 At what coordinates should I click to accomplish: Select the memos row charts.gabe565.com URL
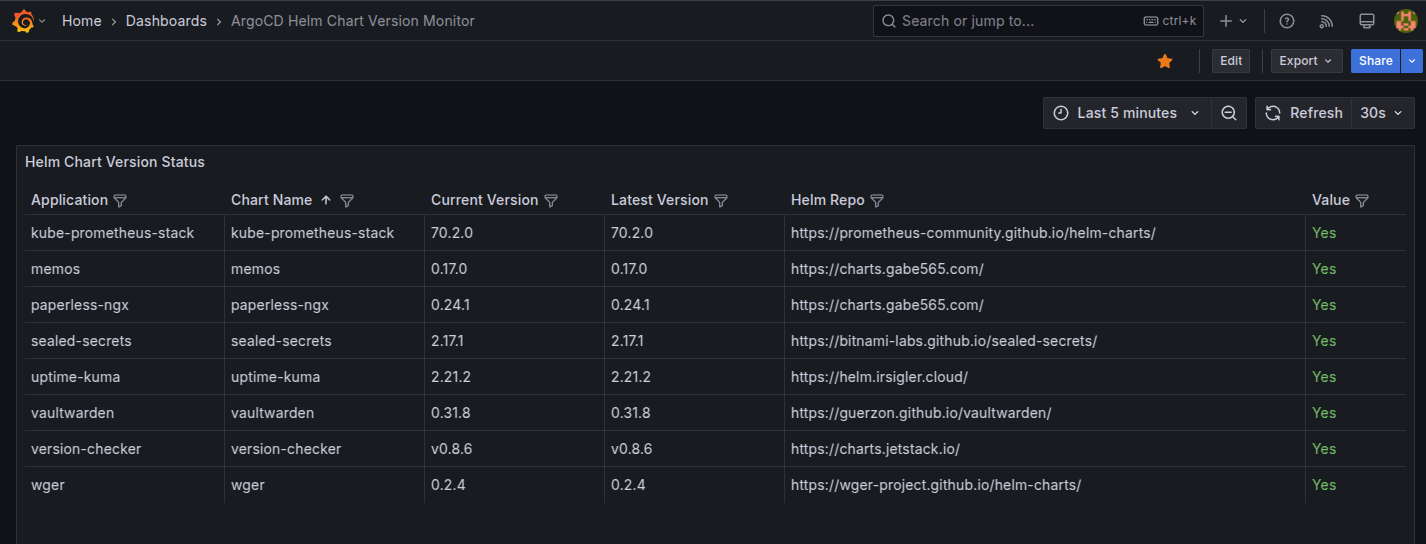pyautogui.click(x=887, y=269)
